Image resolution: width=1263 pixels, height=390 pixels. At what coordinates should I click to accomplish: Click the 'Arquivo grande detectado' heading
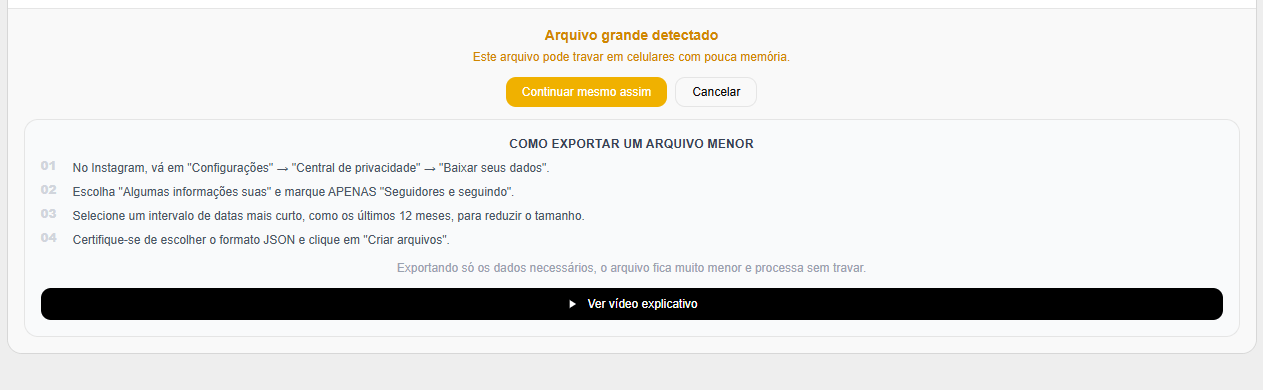[631, 36]
